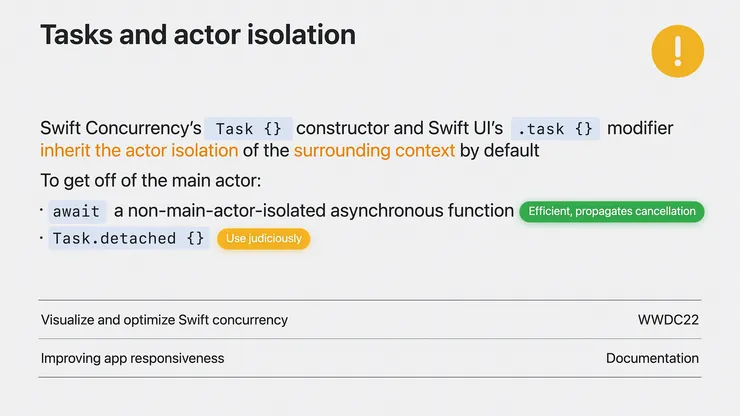
Task: Select the ".task {}" modifier code token
Action: 556,129
